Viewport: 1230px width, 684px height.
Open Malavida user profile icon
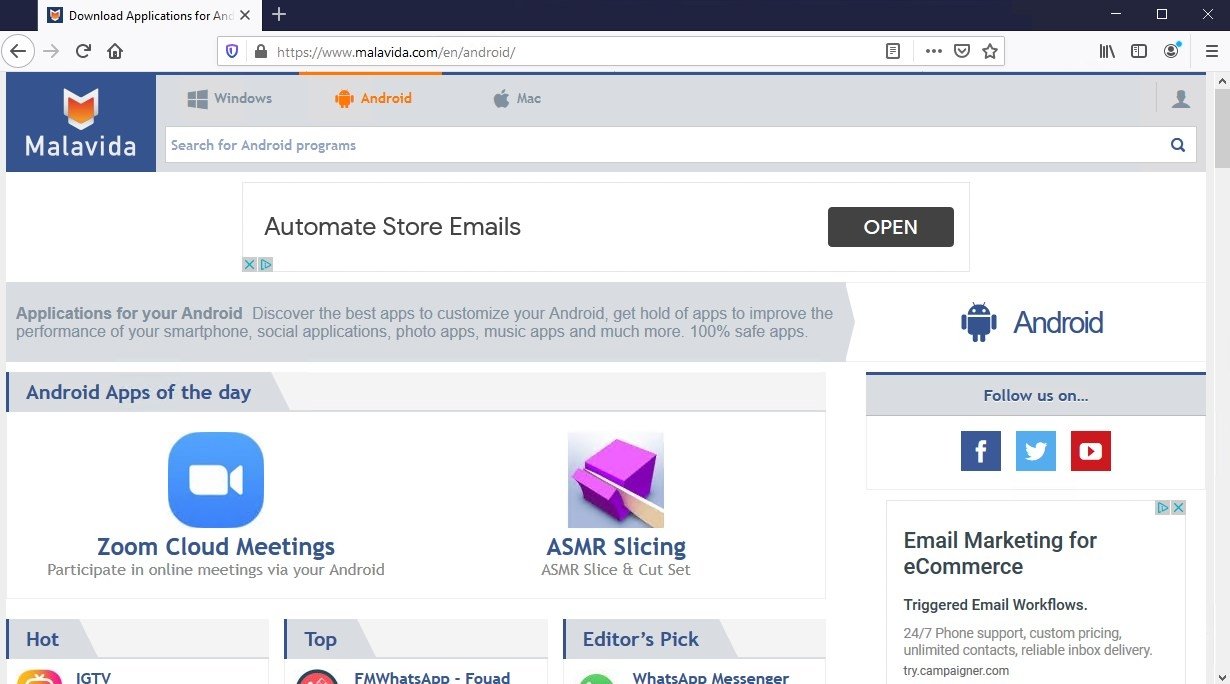(1181, 98)
